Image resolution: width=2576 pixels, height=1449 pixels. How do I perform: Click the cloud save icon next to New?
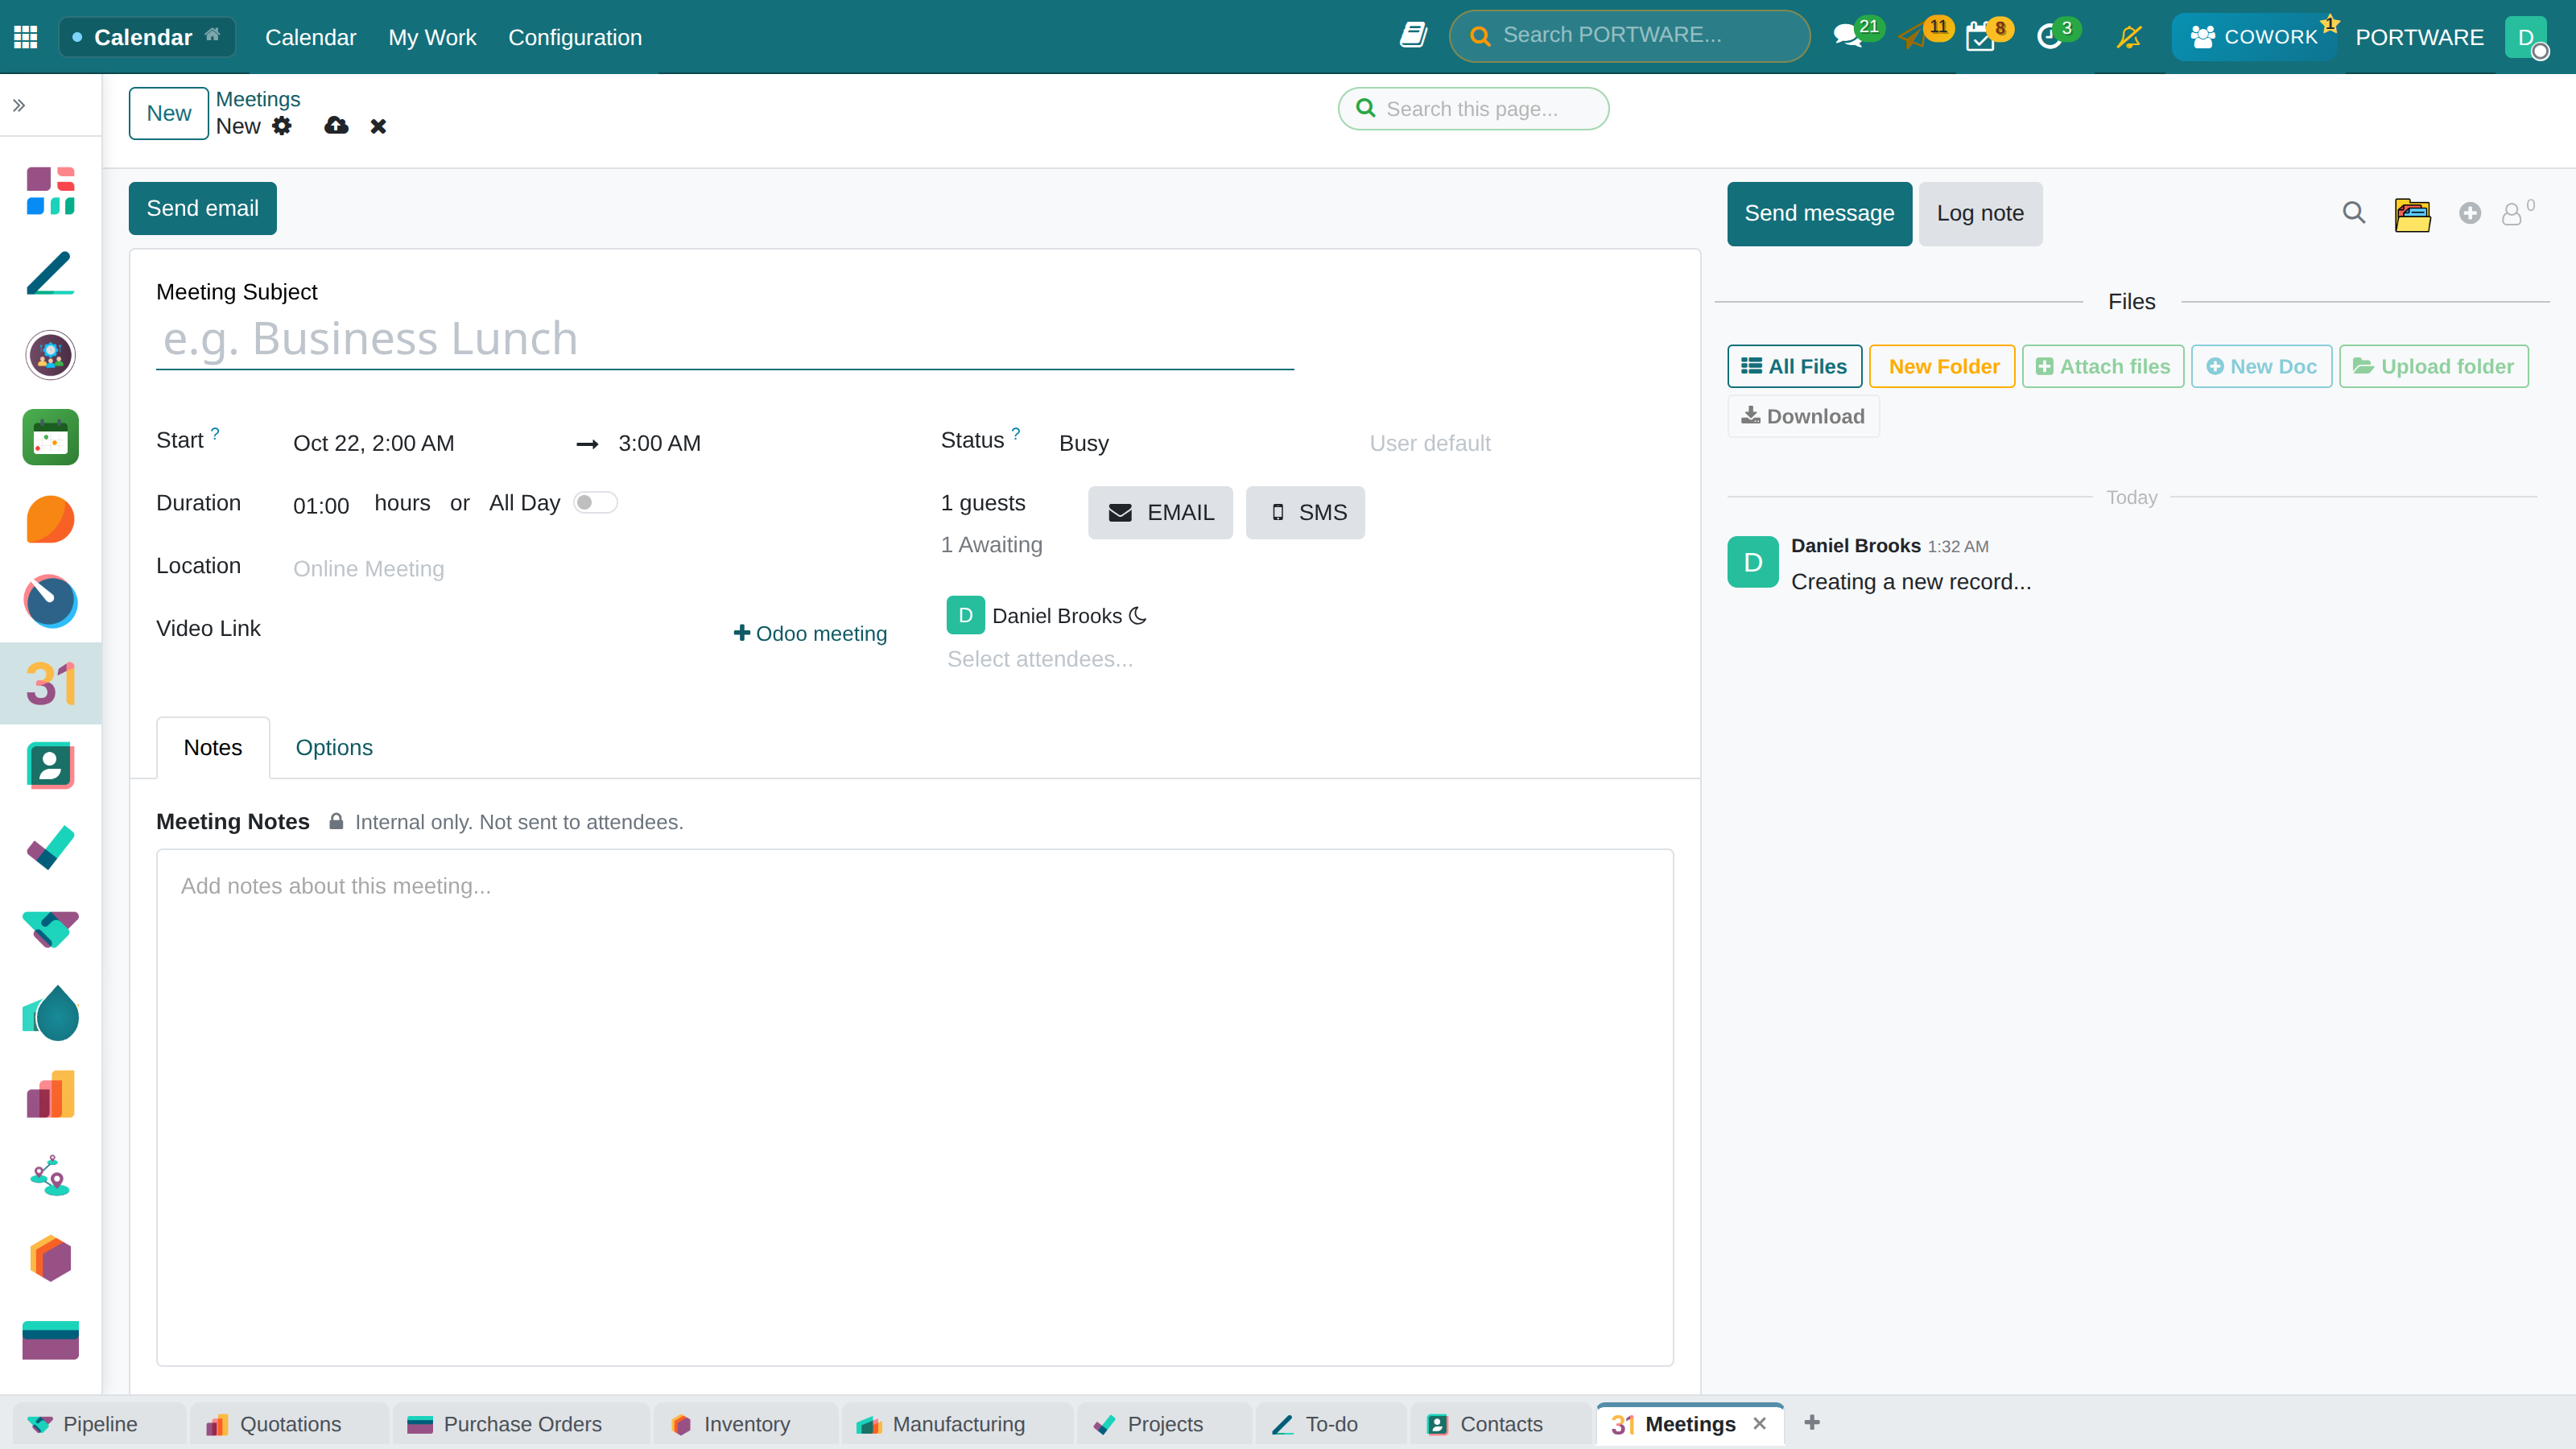point(336,126)
